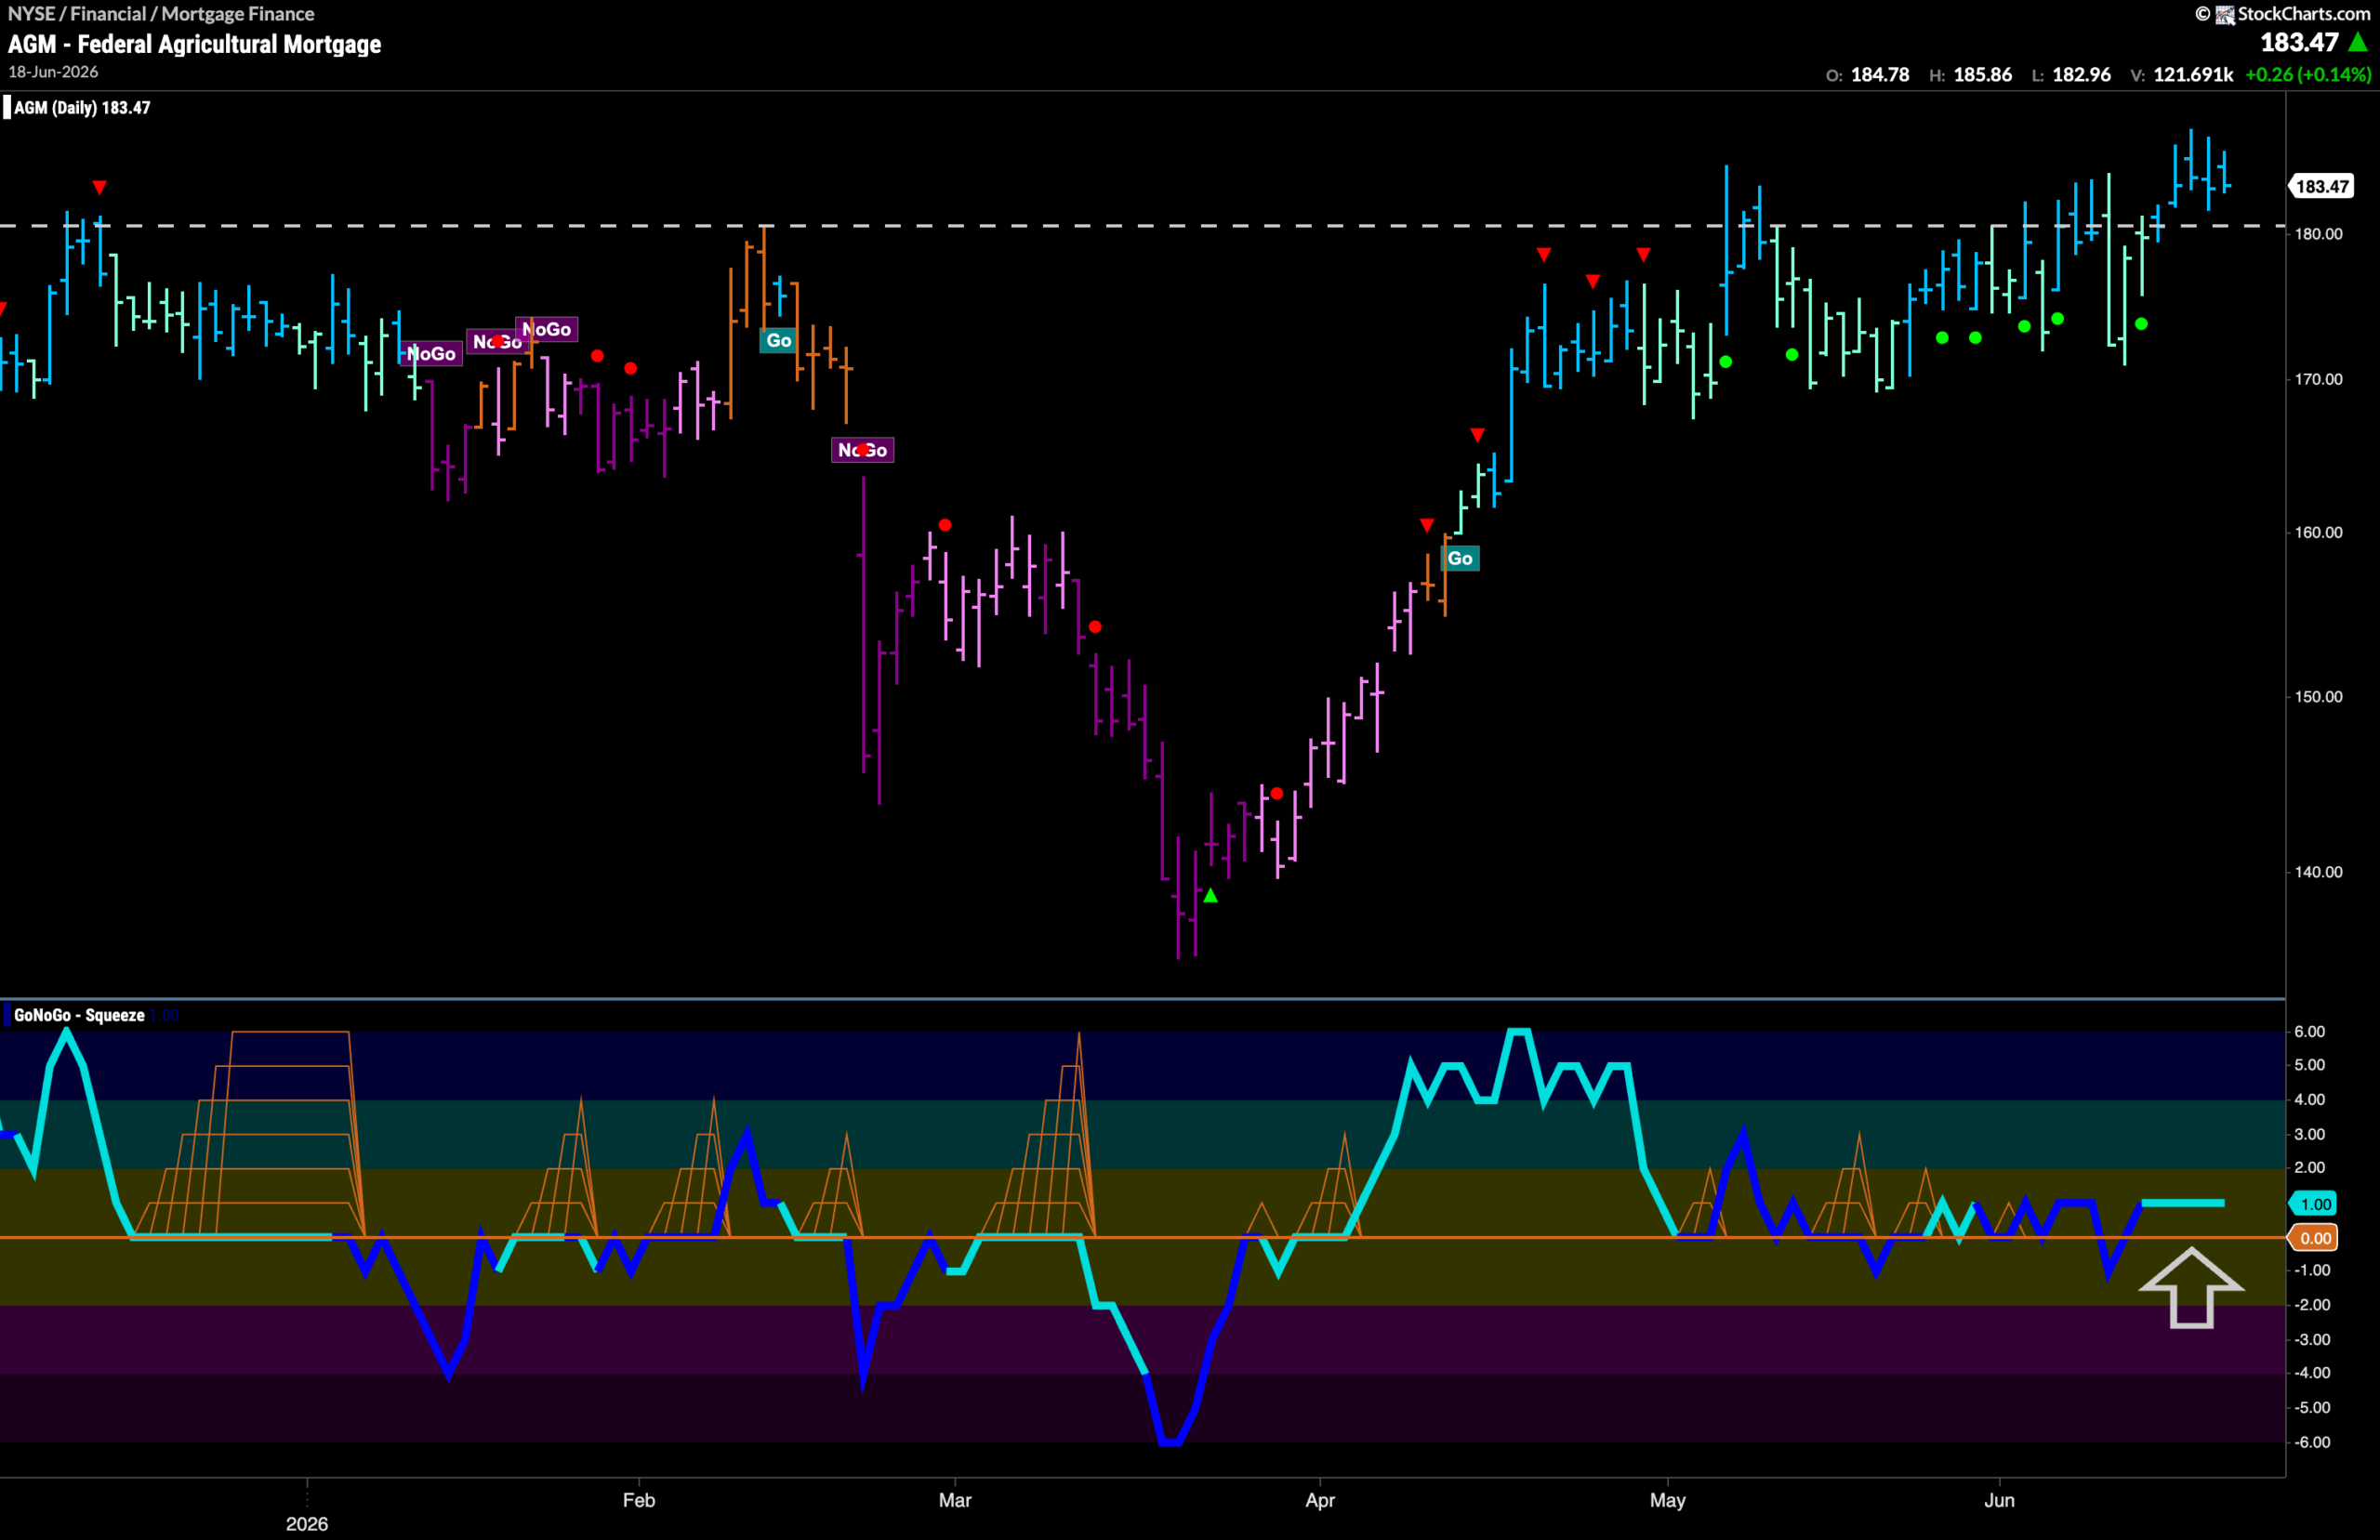Click the Go label in April
This screenshot has height=1540, width=2380.
[x=1460, y=558]
